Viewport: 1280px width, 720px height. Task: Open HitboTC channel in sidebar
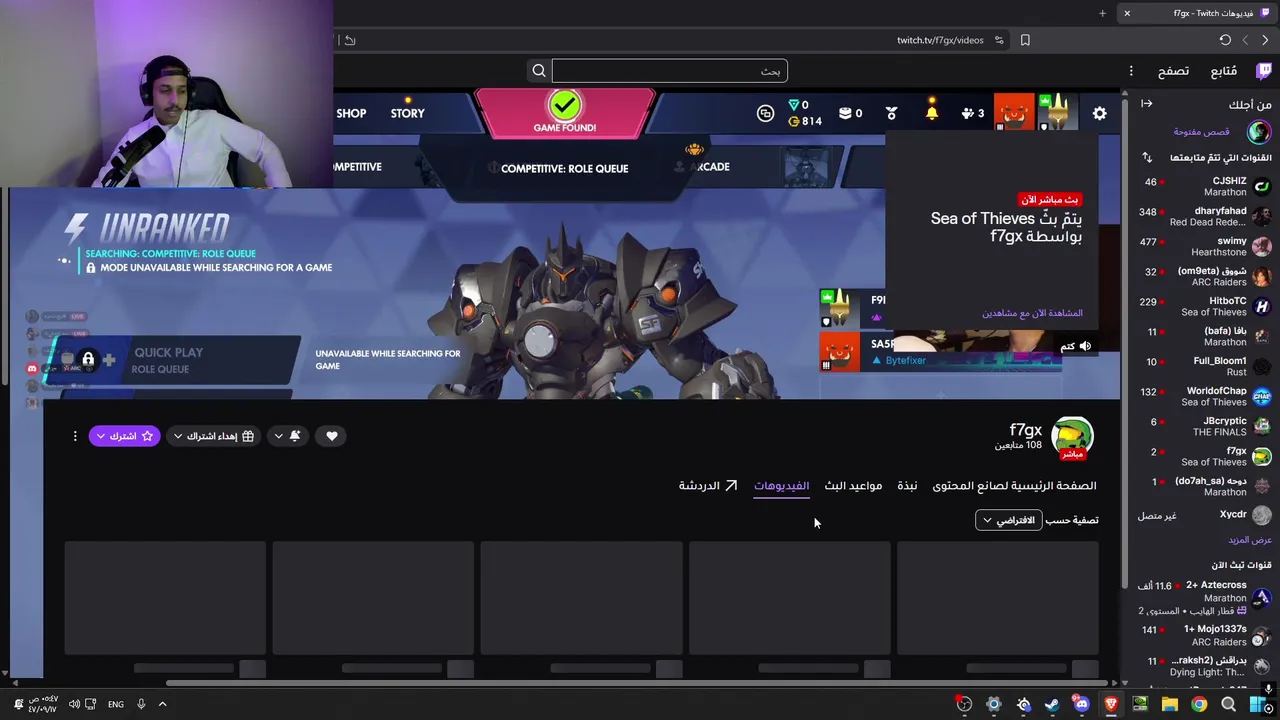1206,307
